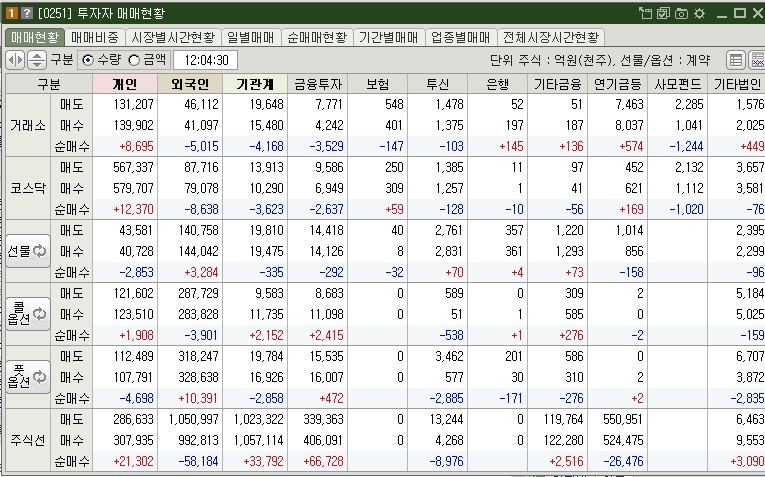Click the 주식선 외국인 net value -58,184

[x=198, y=460]
